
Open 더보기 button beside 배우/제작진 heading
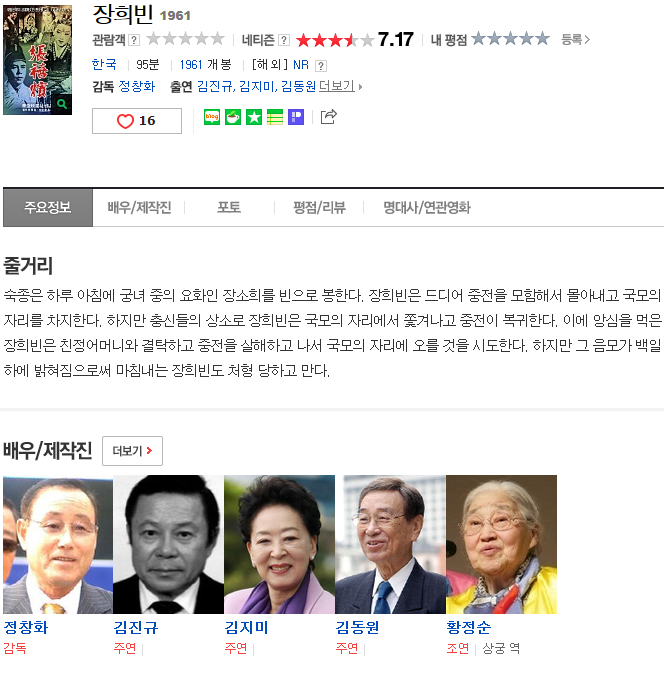click(132, 451)
